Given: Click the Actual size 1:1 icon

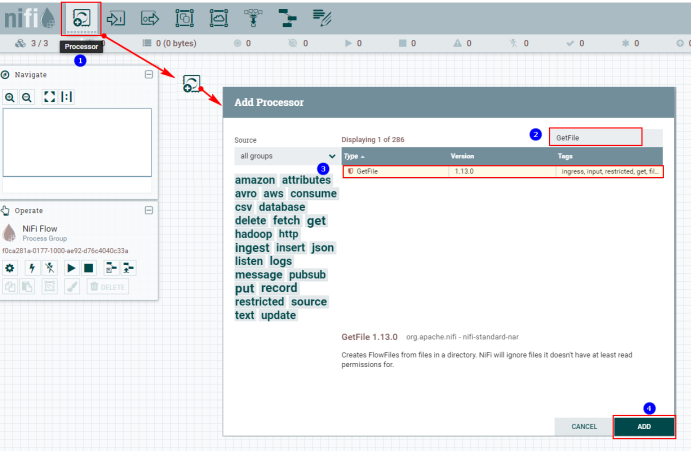Looking at the screenshot, I should pyautogui.click(x=67, y=97).
